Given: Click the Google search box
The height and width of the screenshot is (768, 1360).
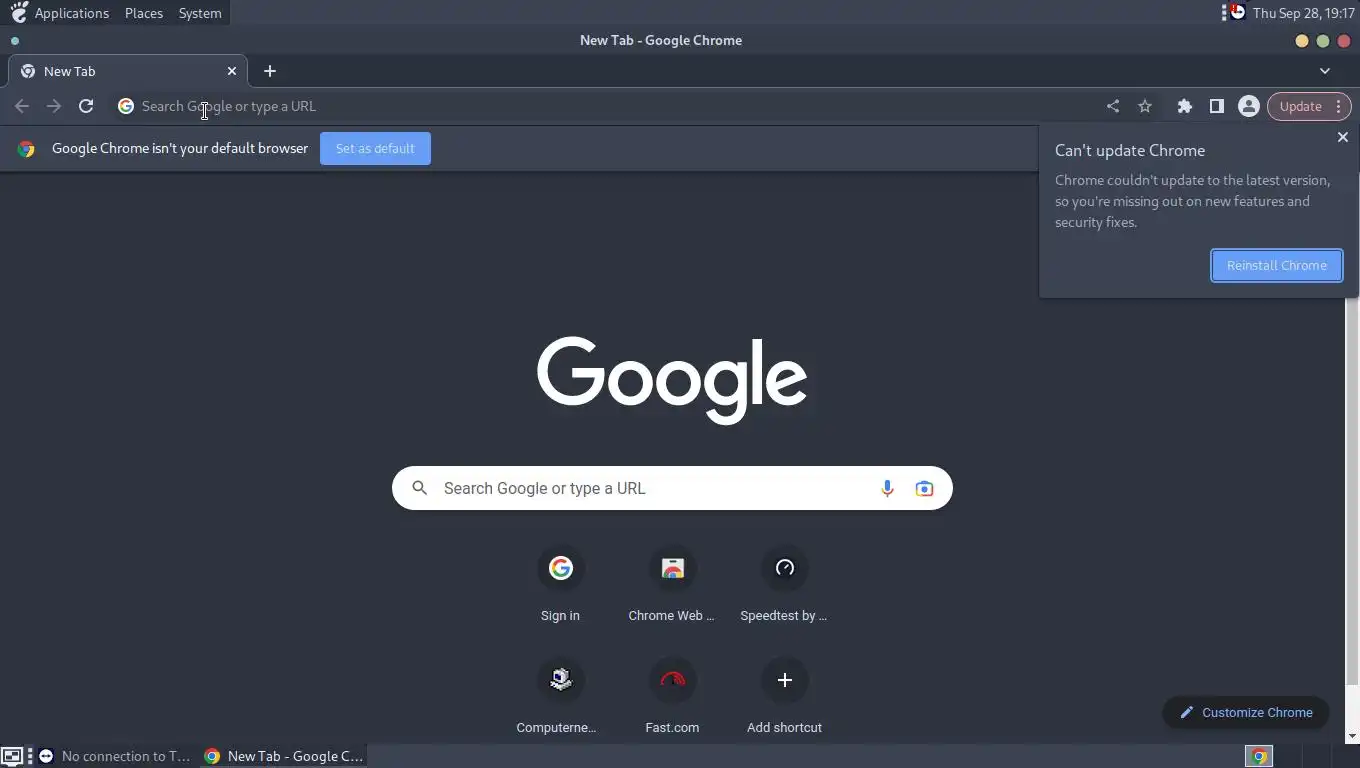Looking at the screenshot, I should (x=672, y=488).
